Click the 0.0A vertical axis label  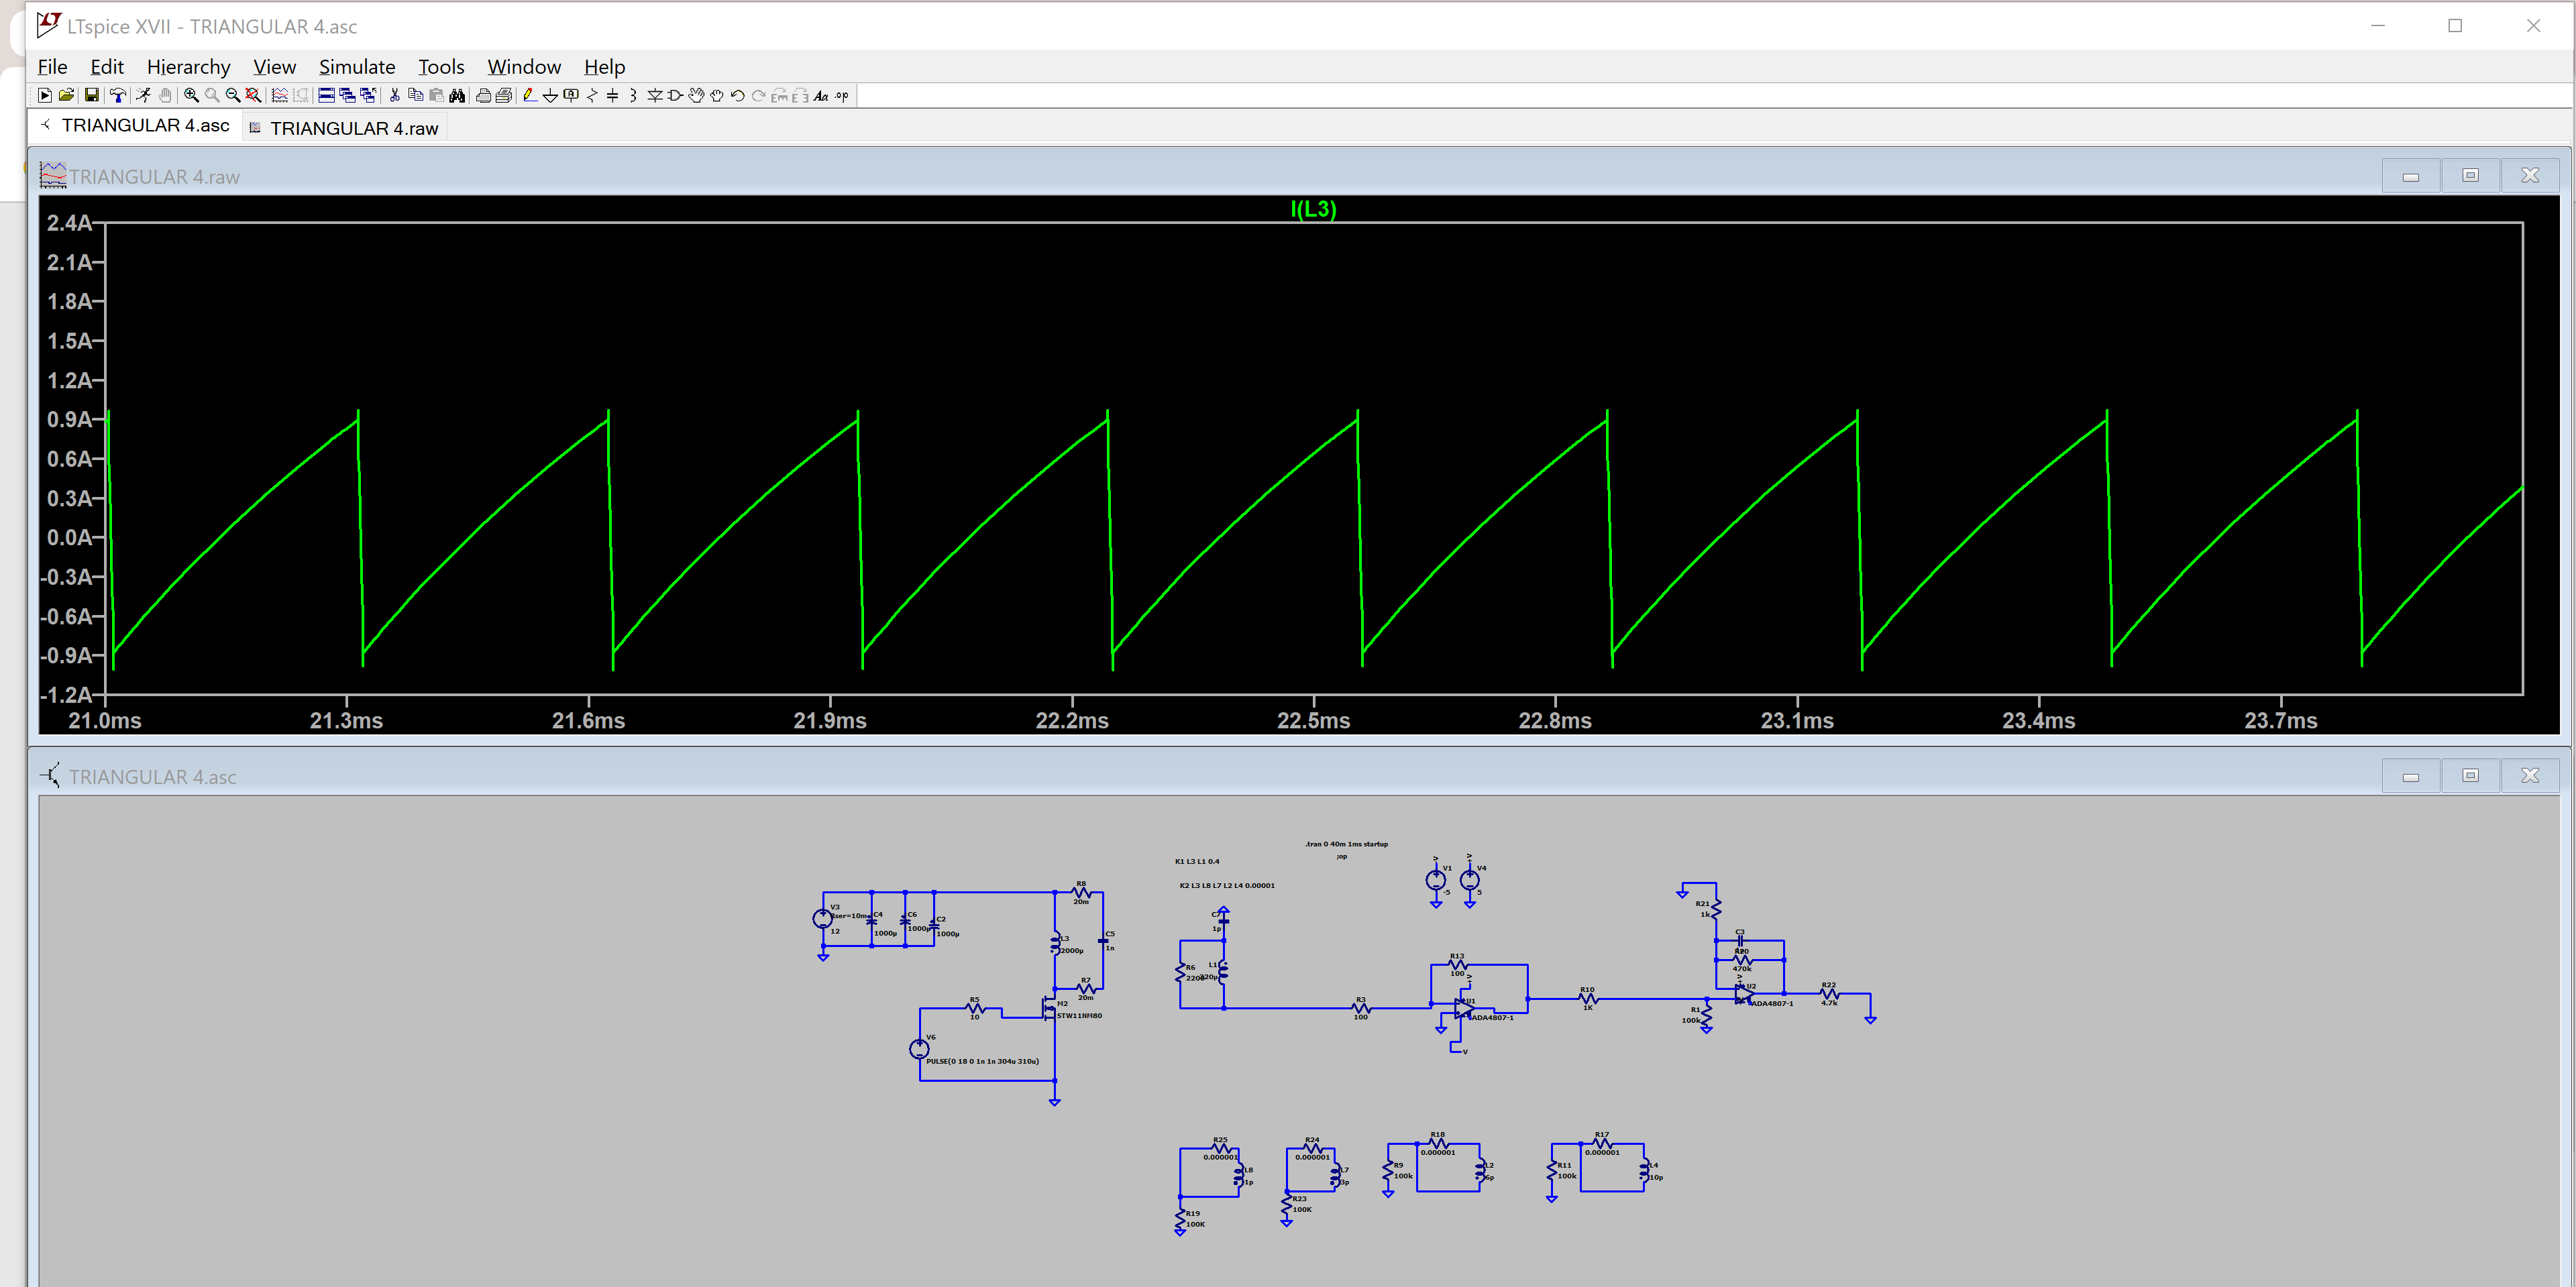[x=70, y=538]
